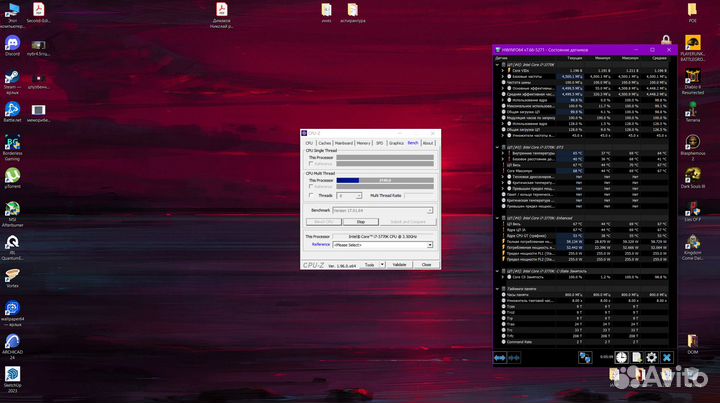The width and height of the screenshot is (720, 403).
Task: Enable the Threads checkbox in CPU-Z
Action: click(x=311, y=196)
